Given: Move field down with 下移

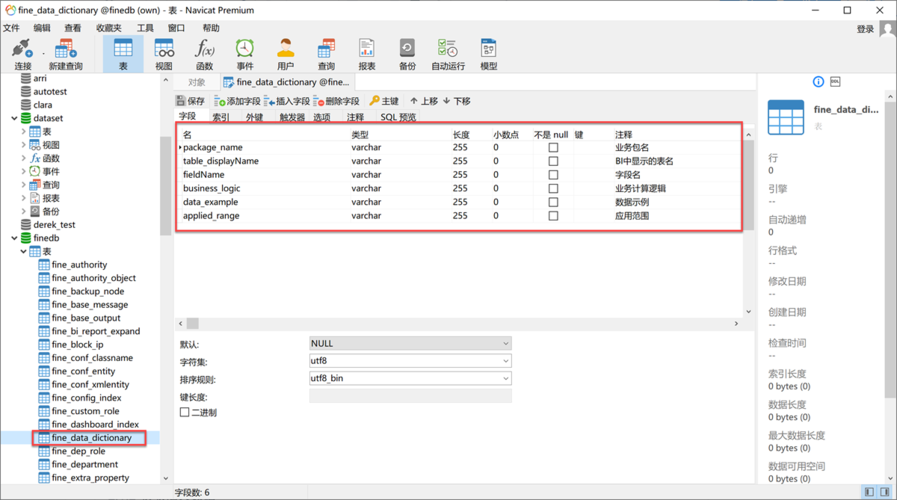Looking at the screenshot, I should point(457,101).
